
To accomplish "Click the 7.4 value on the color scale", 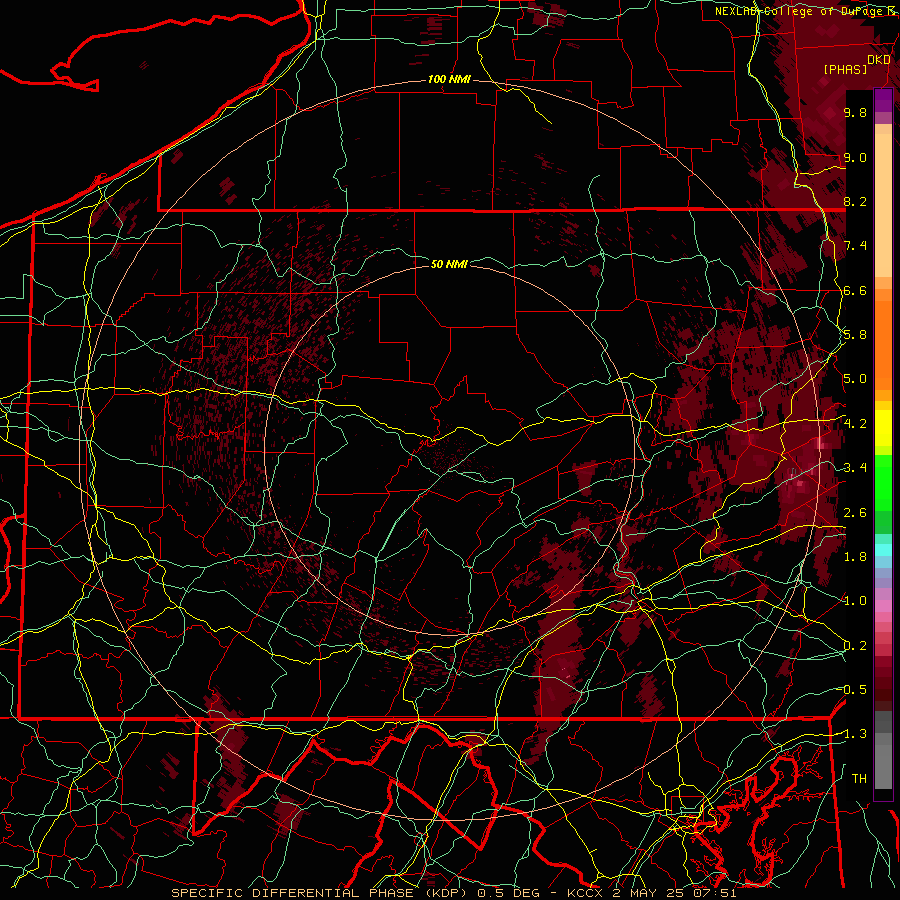I will pyautogui.click(x=855, y=246).
